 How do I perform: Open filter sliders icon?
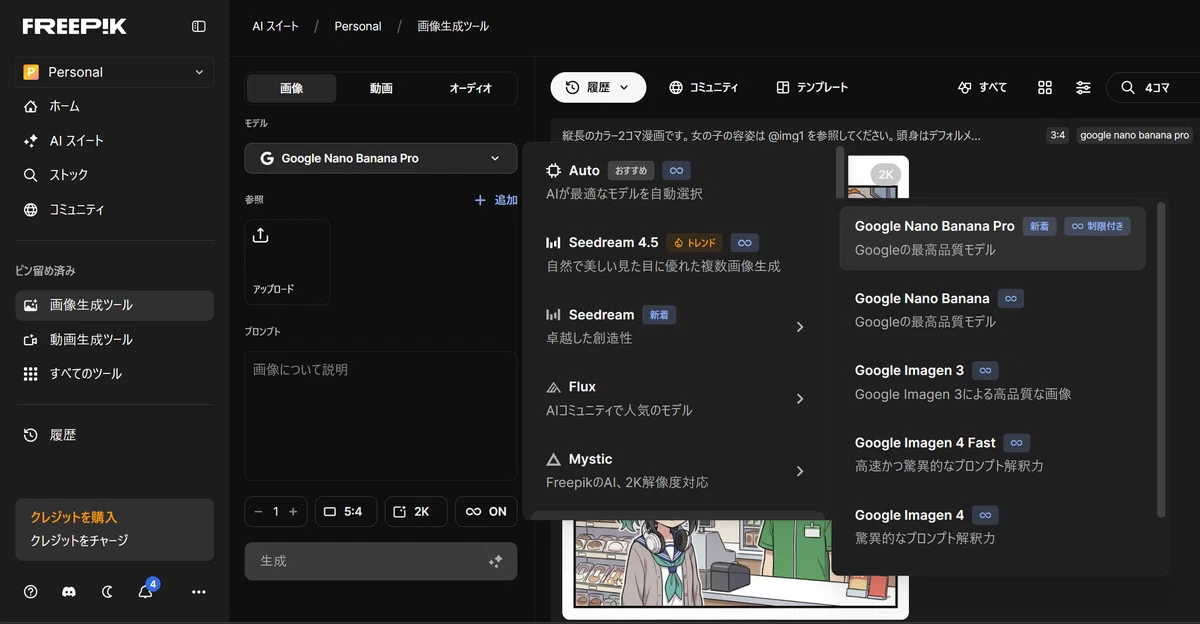pyautogui.click(x=1083, y=87)
